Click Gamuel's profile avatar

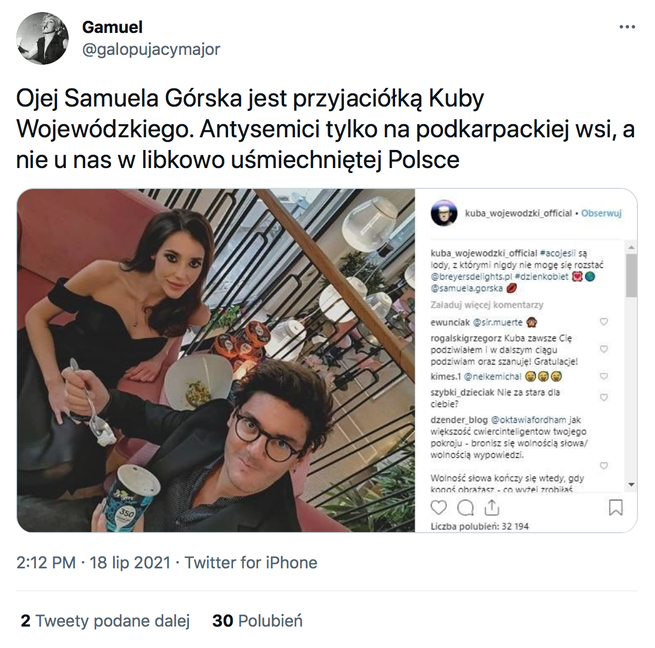(42, 38)
